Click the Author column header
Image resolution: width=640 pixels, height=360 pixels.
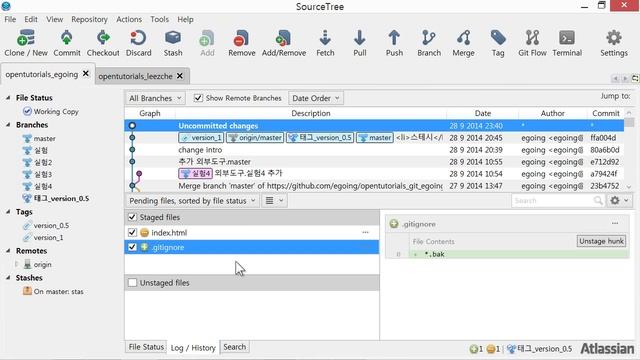tap(552, 113)
